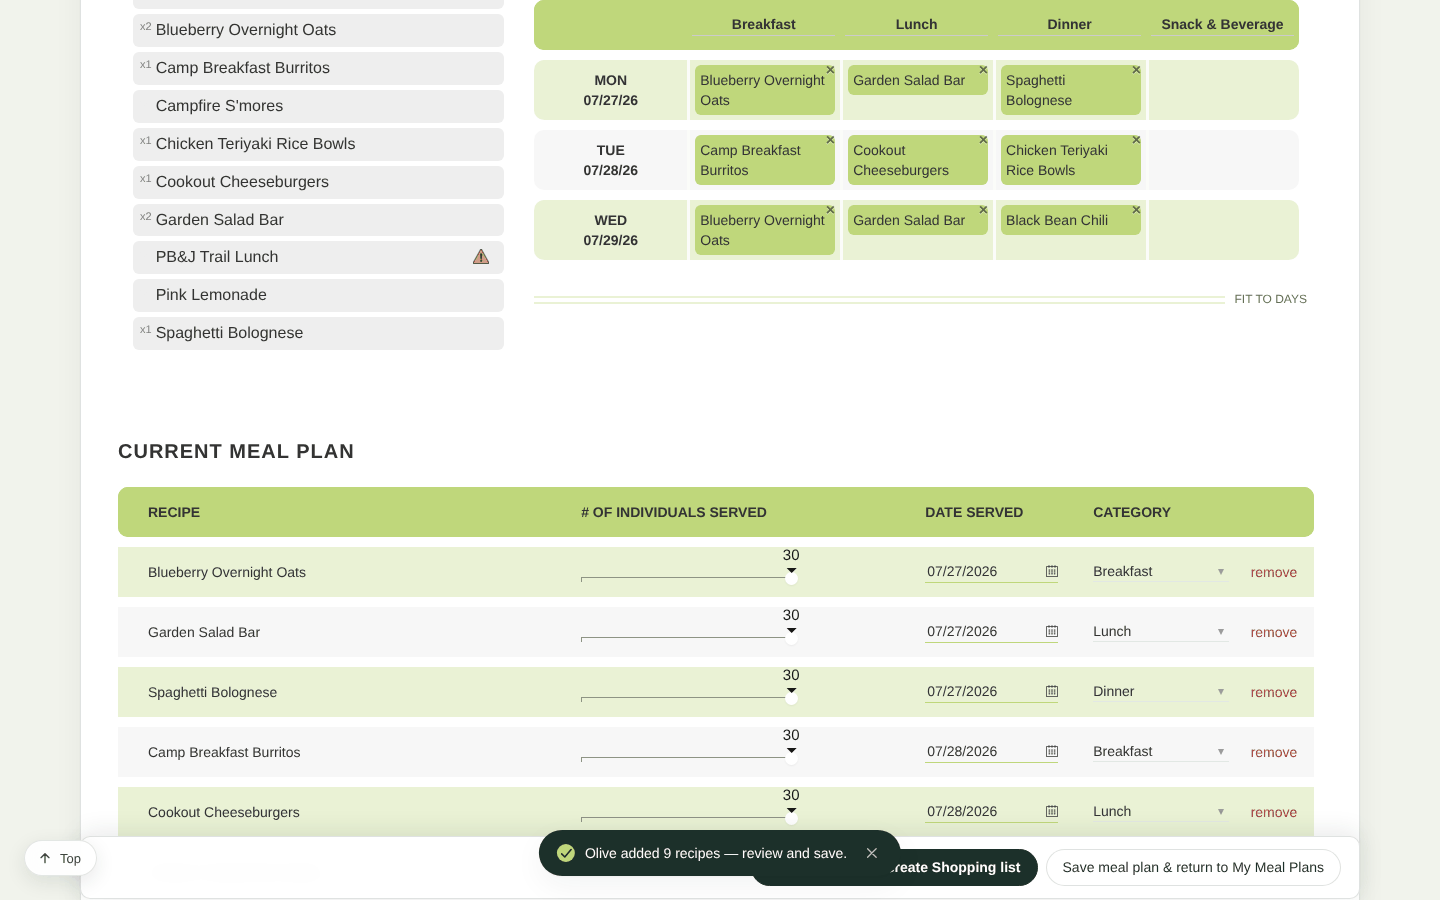Viewport: 1440px width, 900px height.
Task: Remove Black Bean Chili from Wednesday dinner
Action: coord(1136,210)
